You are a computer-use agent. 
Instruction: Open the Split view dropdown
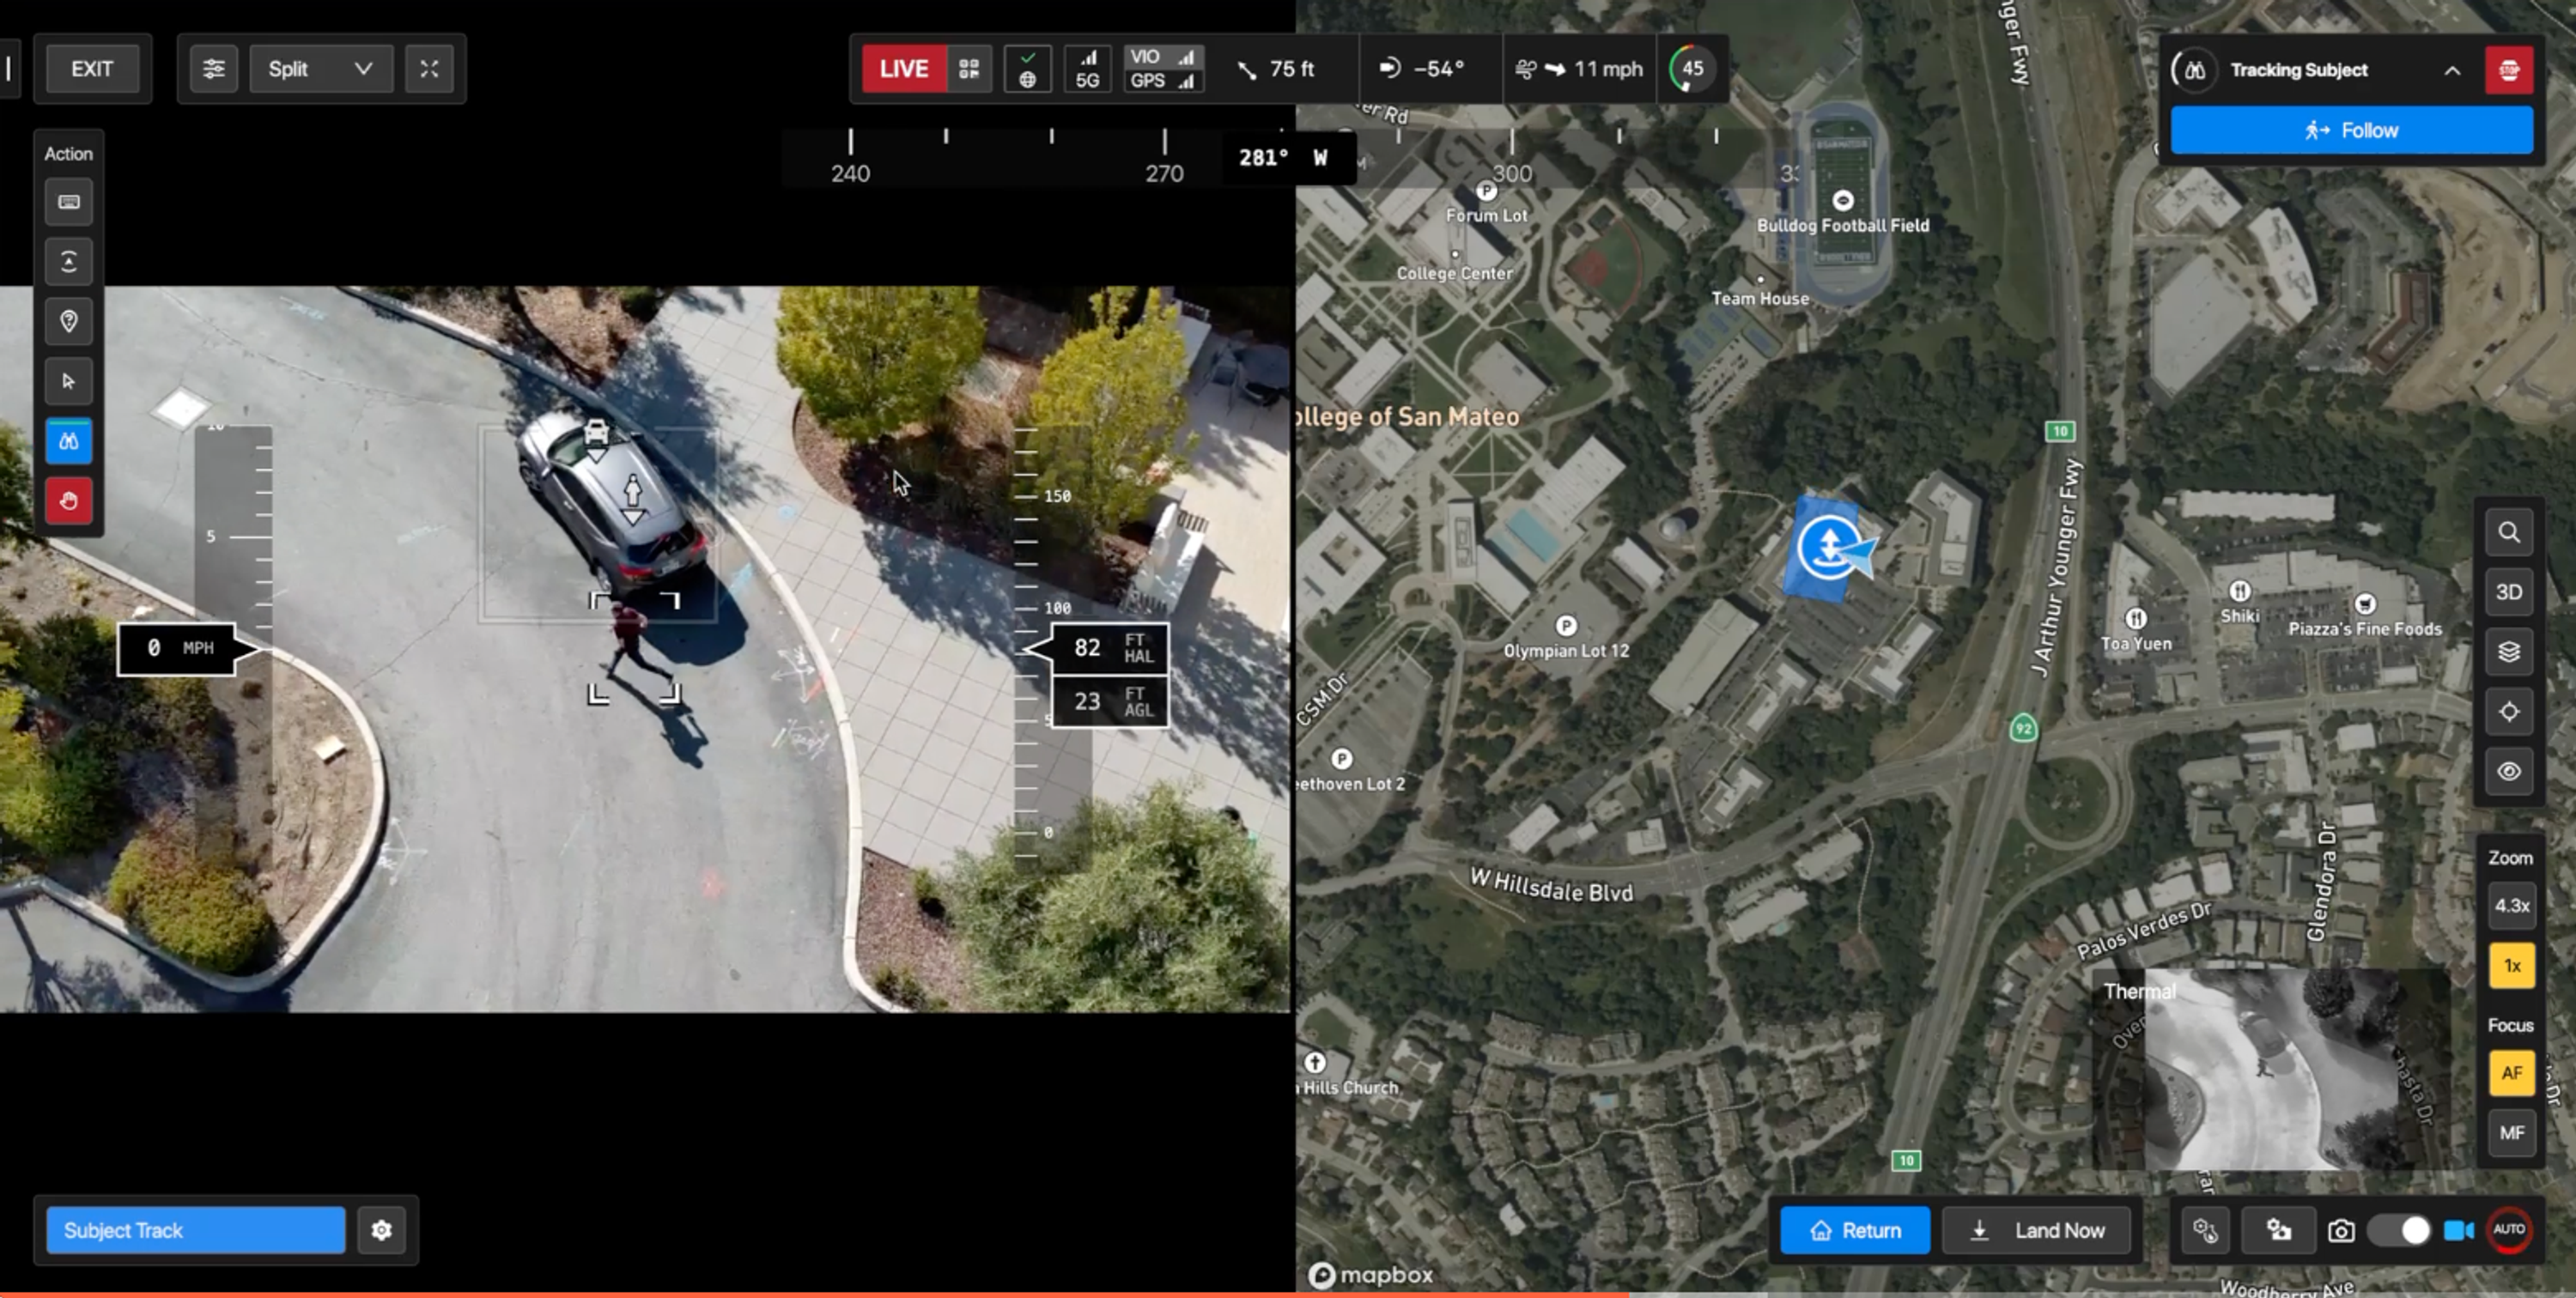click(320, 69)
